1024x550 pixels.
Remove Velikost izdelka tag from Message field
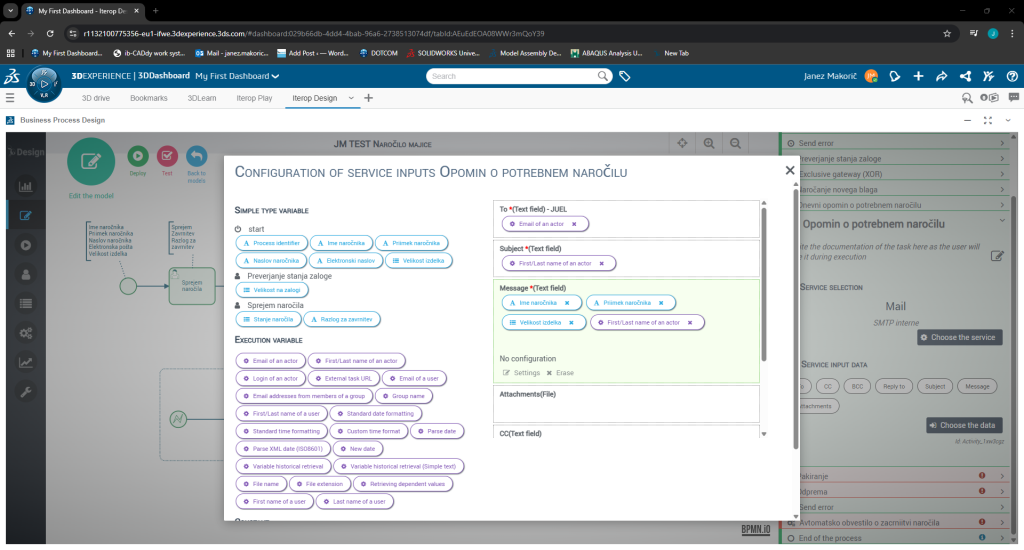click(572, 323)
